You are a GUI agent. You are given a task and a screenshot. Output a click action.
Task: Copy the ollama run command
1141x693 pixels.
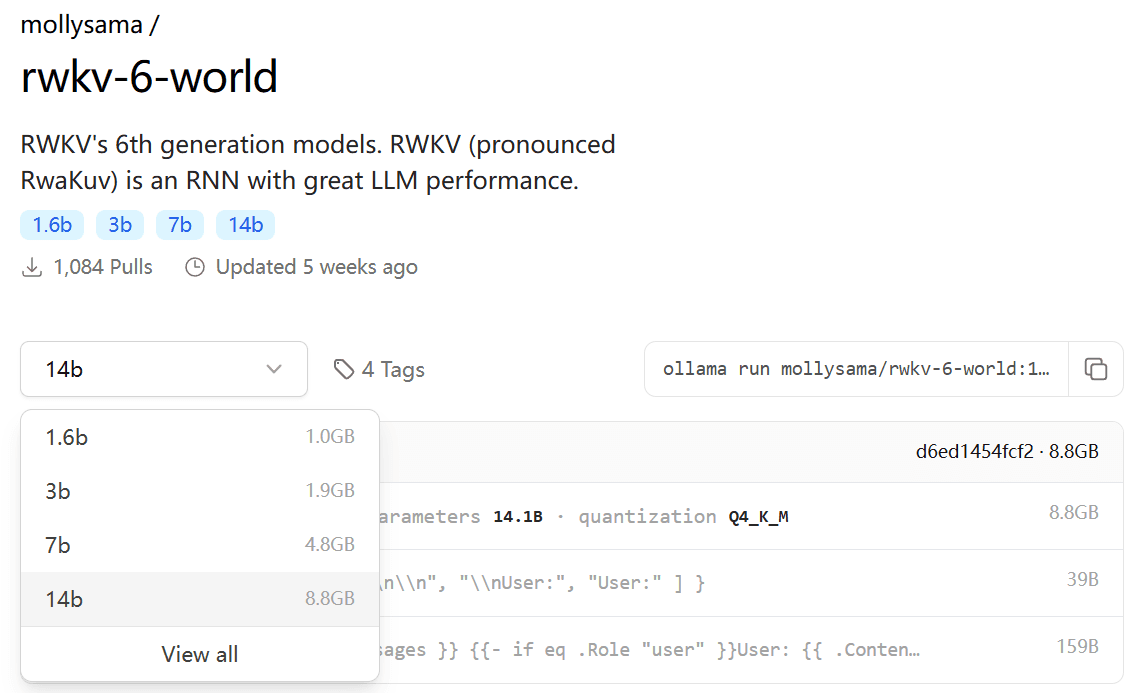pyautogui.click(x=1095, y=369)
